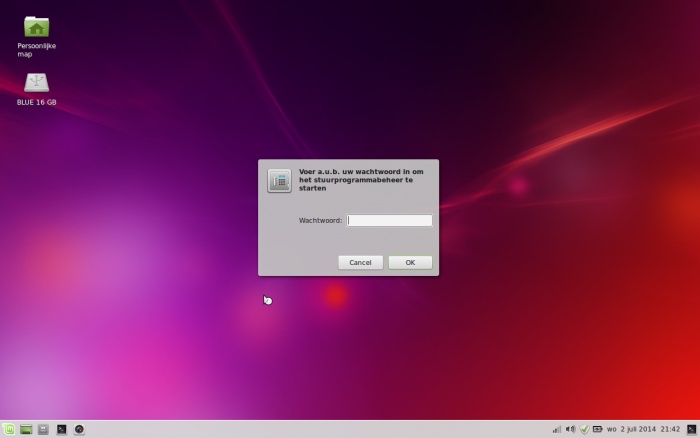The height and width of the screenshot is (438, 700).
Task: Confirm password with the OK button
Action: click(410, 263)
